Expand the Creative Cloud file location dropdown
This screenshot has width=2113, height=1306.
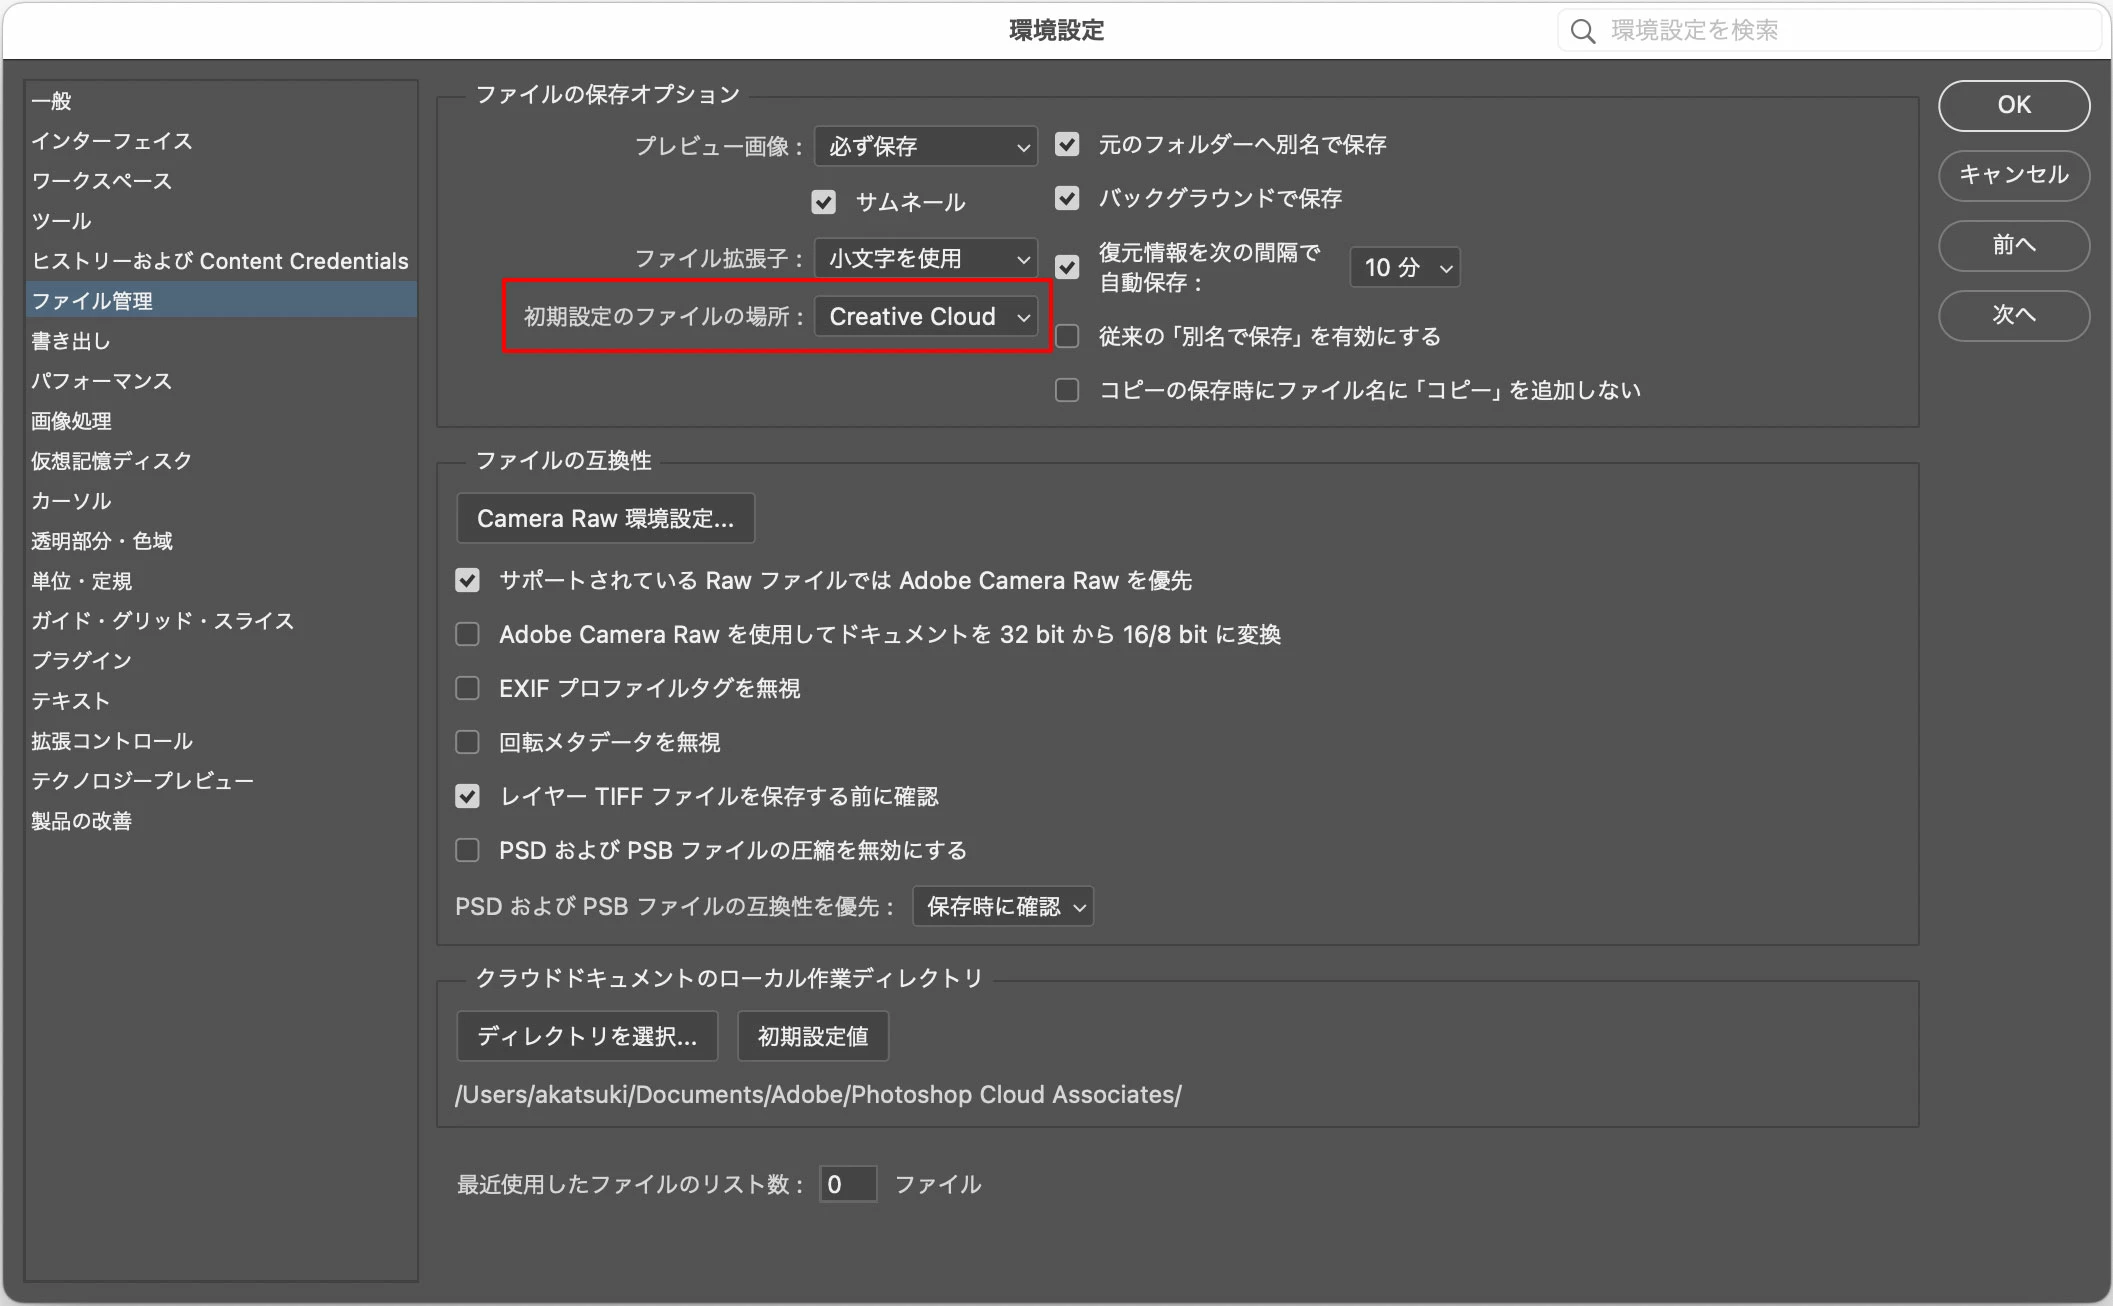pyautogui.click(x=926, y=316)
